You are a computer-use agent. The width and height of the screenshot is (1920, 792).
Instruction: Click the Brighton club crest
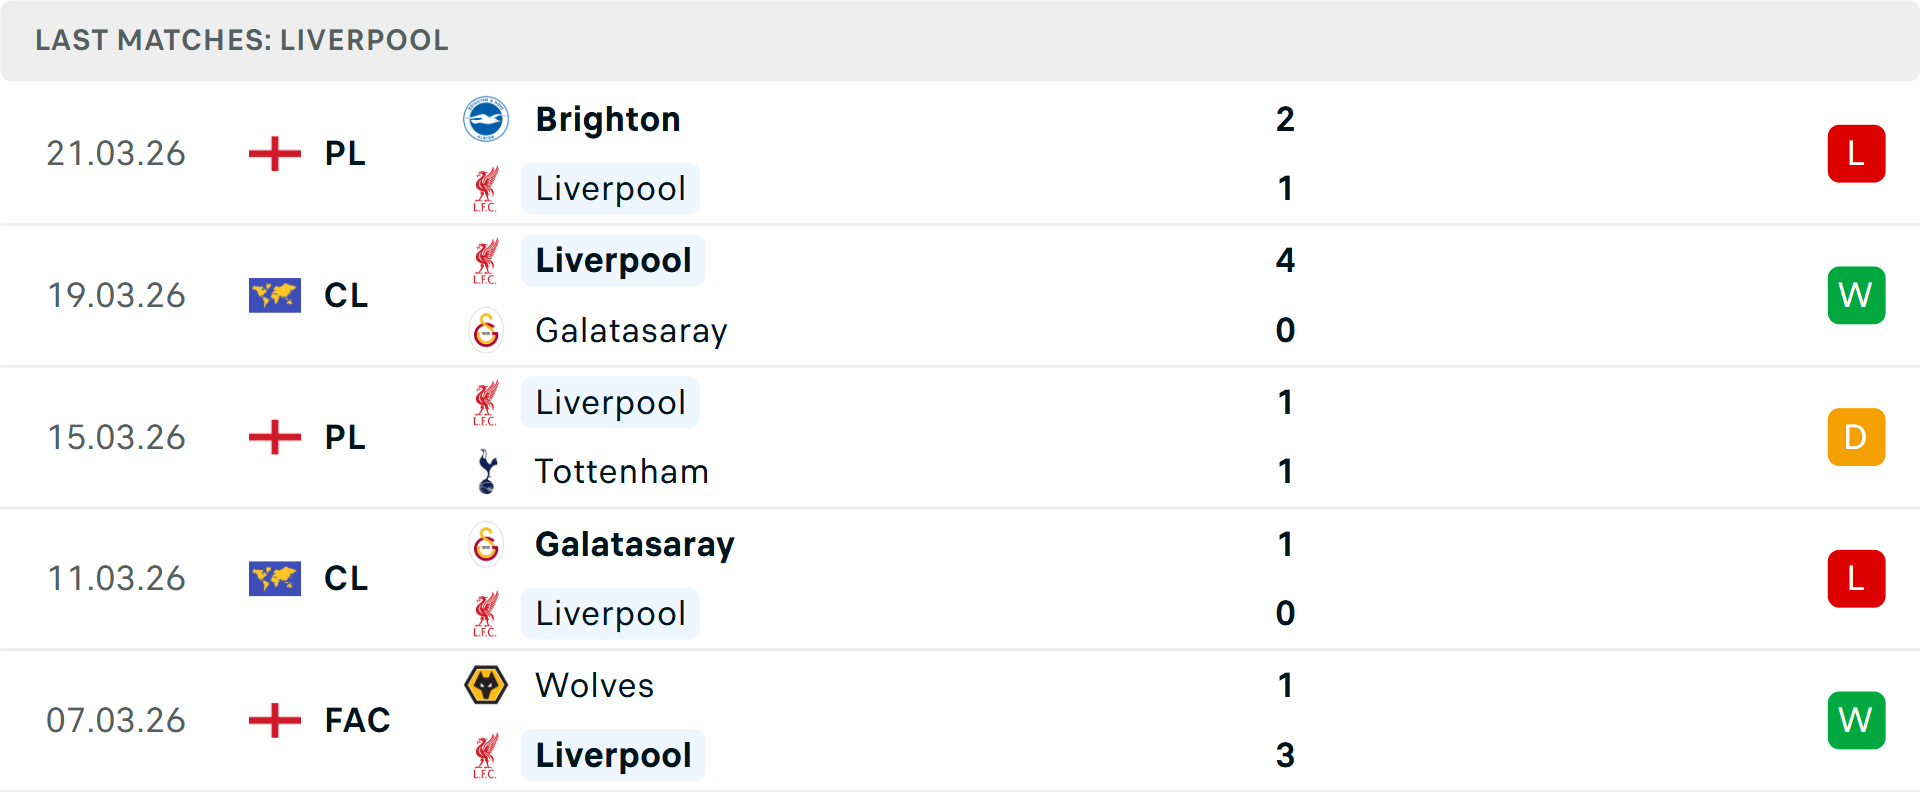pos(487,118)
